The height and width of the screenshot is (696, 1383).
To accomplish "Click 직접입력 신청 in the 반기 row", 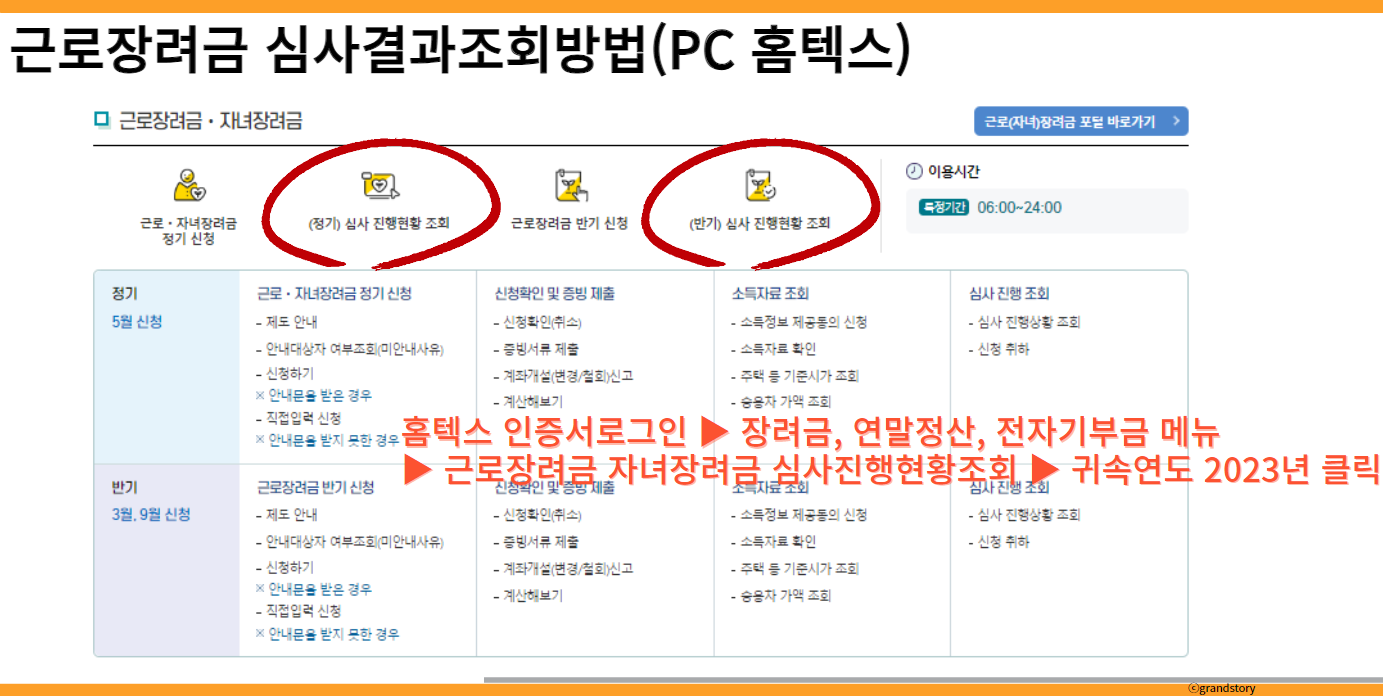I will (x=299, y=611).
